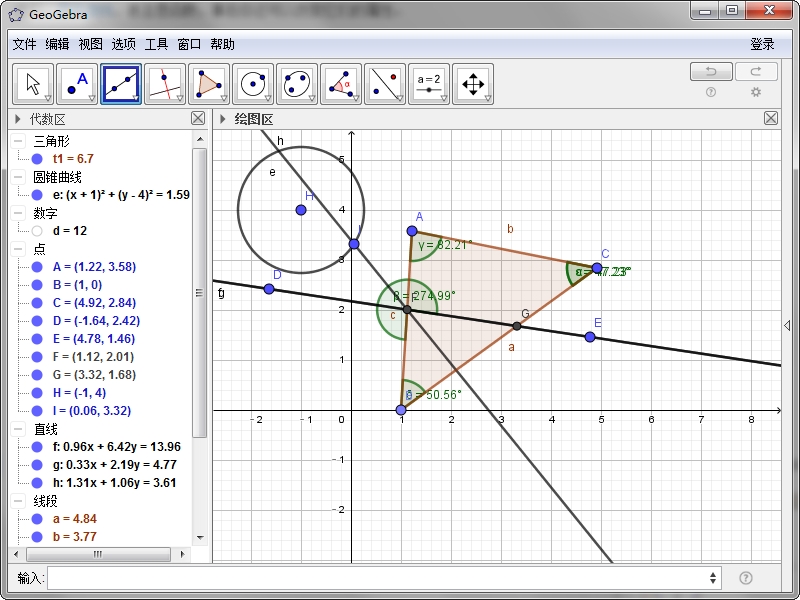Select the Move arrow tool
Image resolution: width=800 pixels, height=600 pixels.
click(x=33, y=84)
